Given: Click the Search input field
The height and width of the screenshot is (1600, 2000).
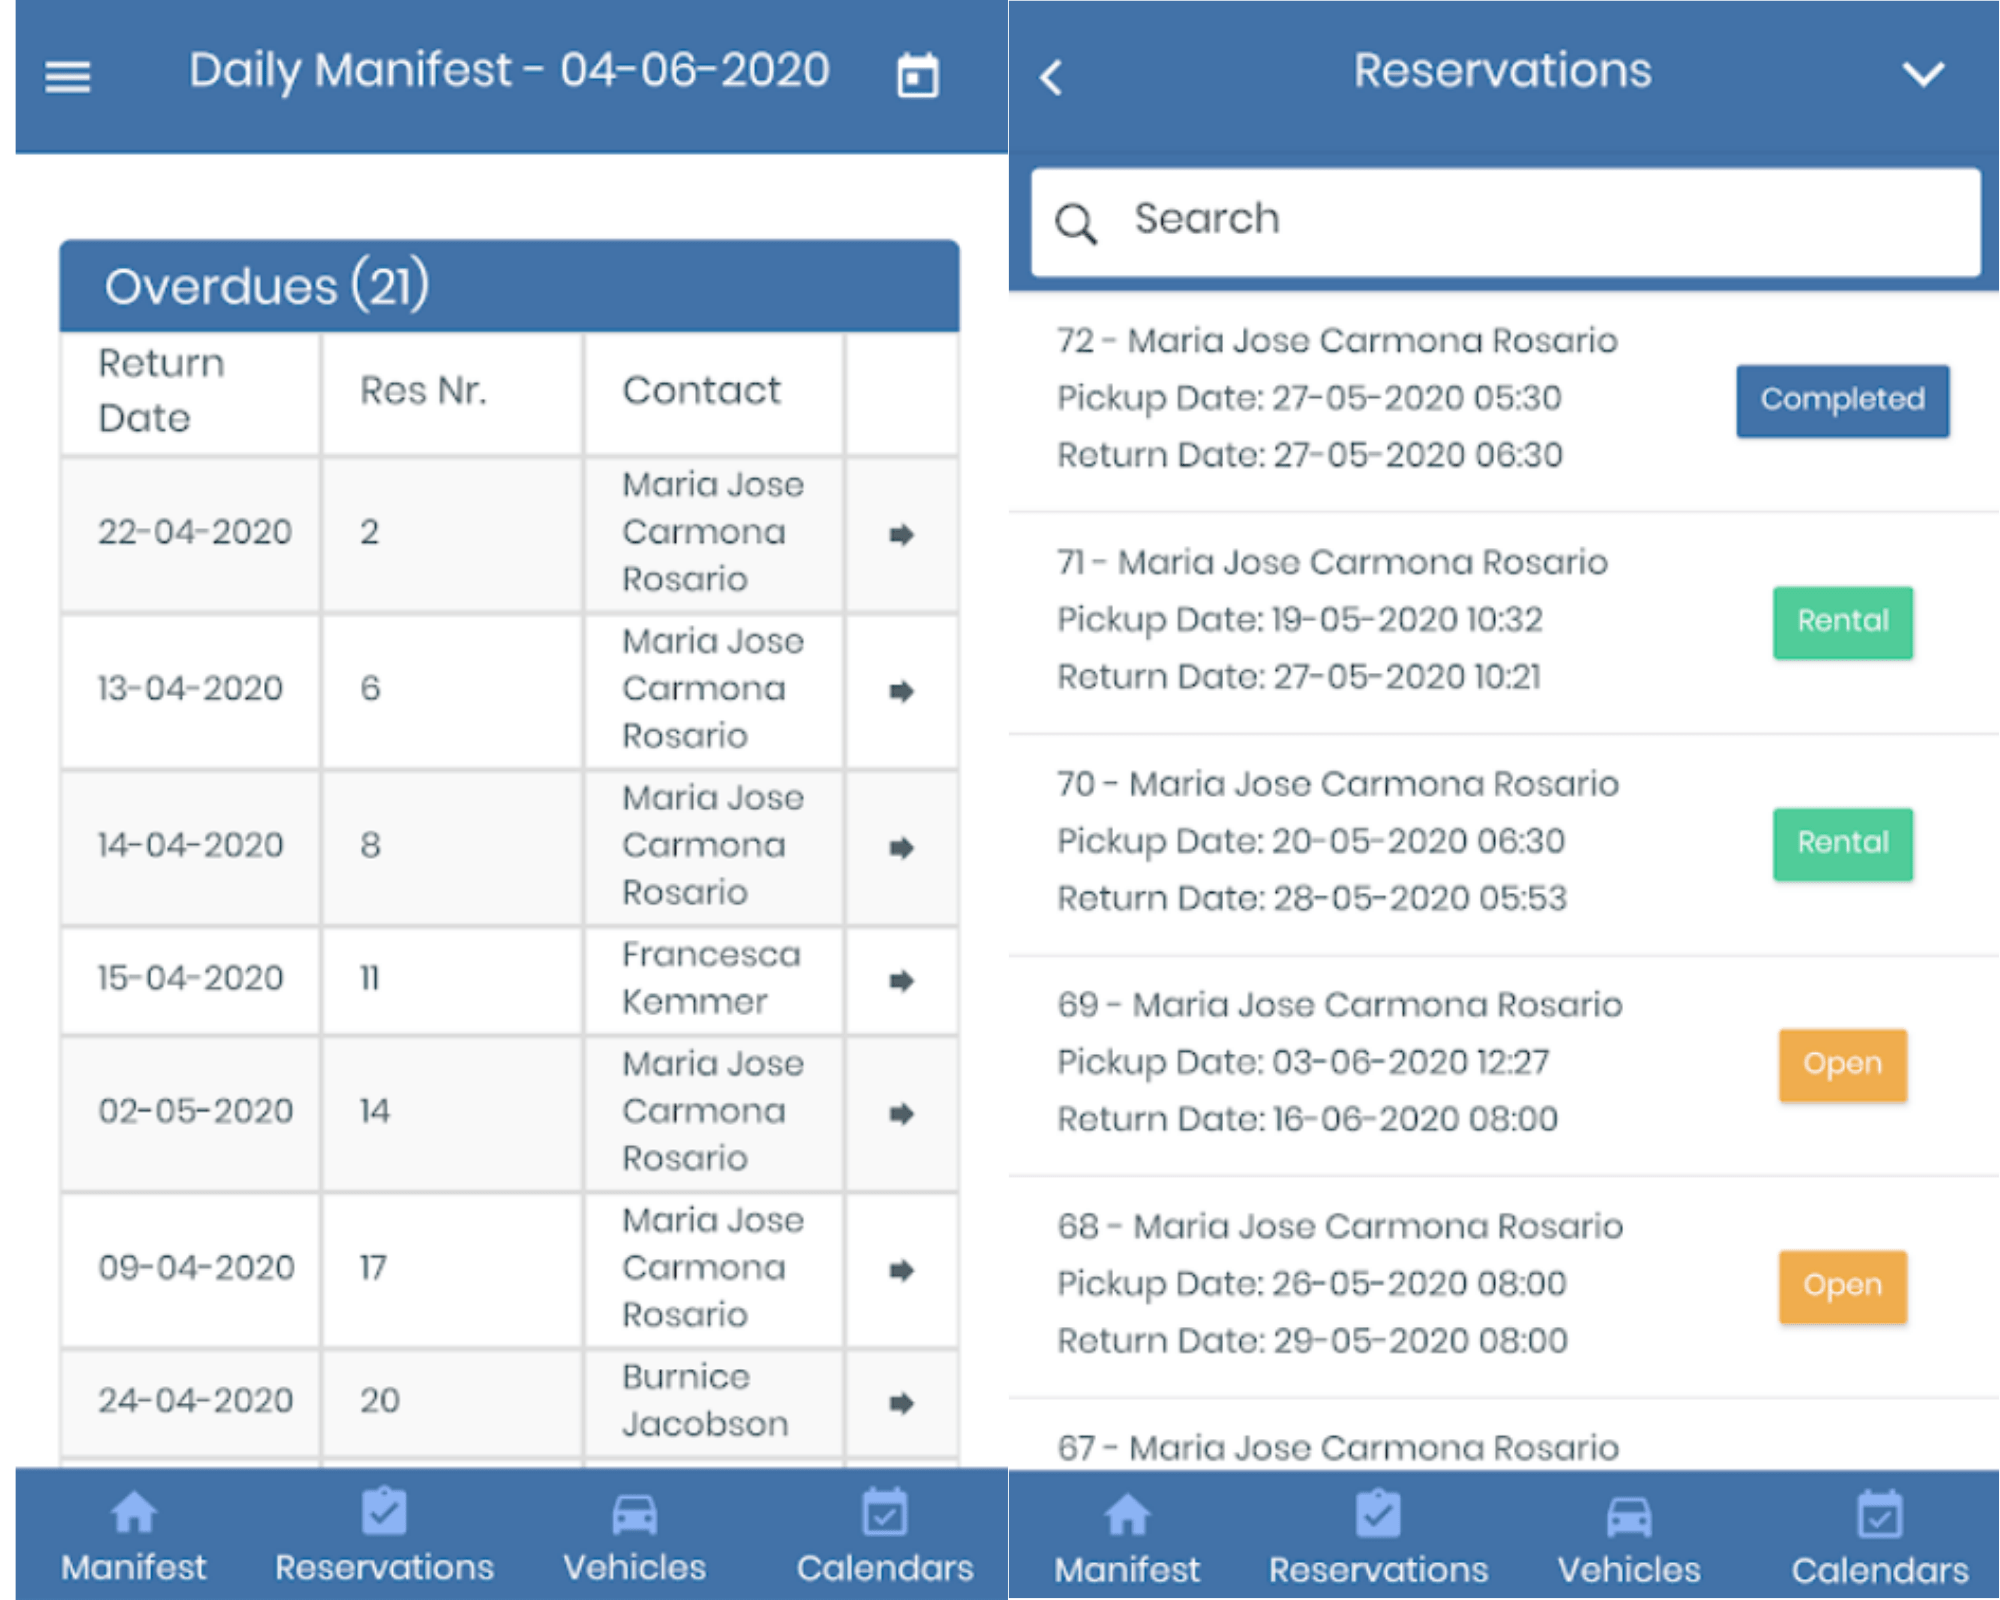Looking at the screenshot, I should (1500, 220).
